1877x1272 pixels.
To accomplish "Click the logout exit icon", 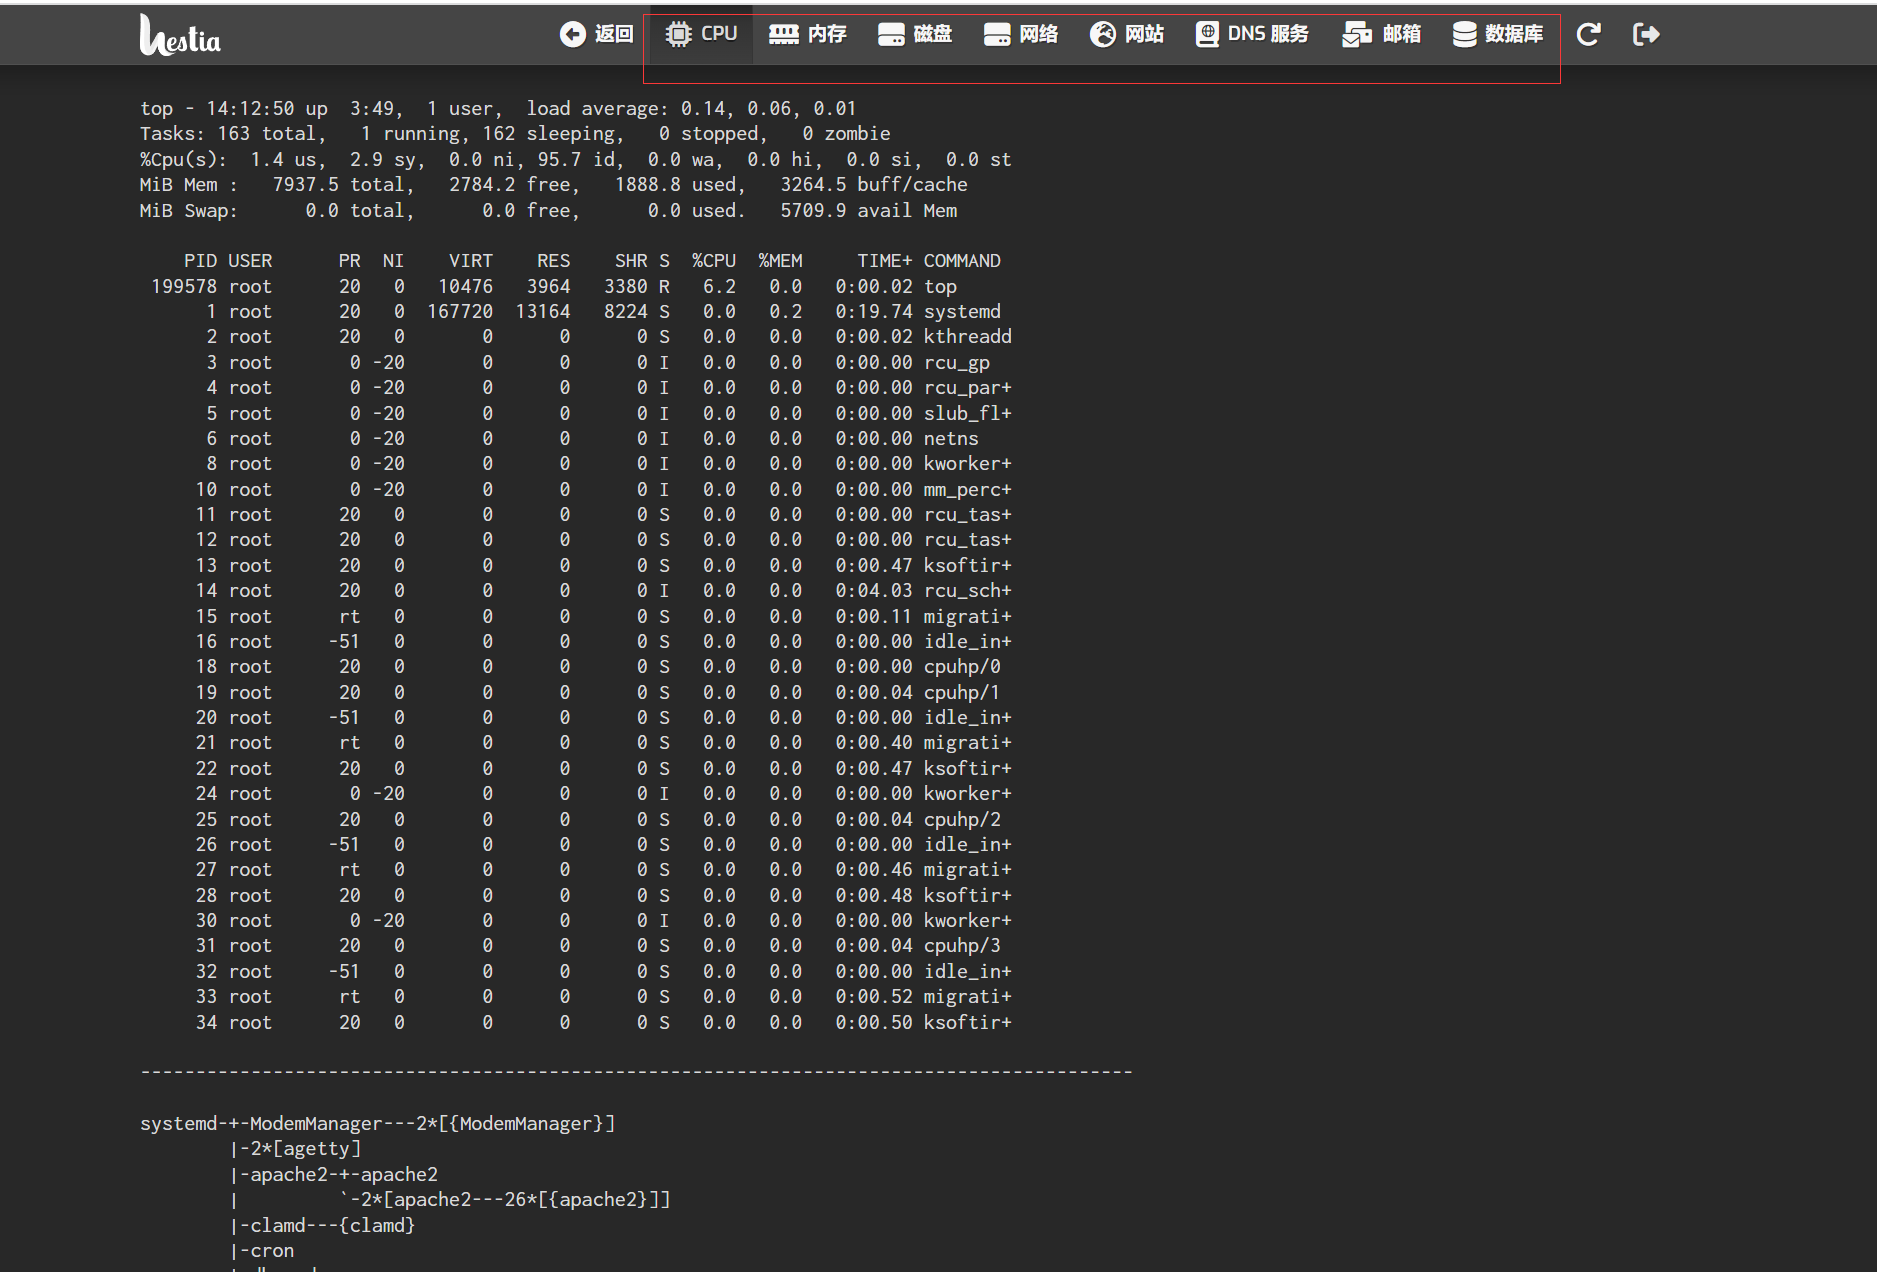I will click(x=1645, y=35).
